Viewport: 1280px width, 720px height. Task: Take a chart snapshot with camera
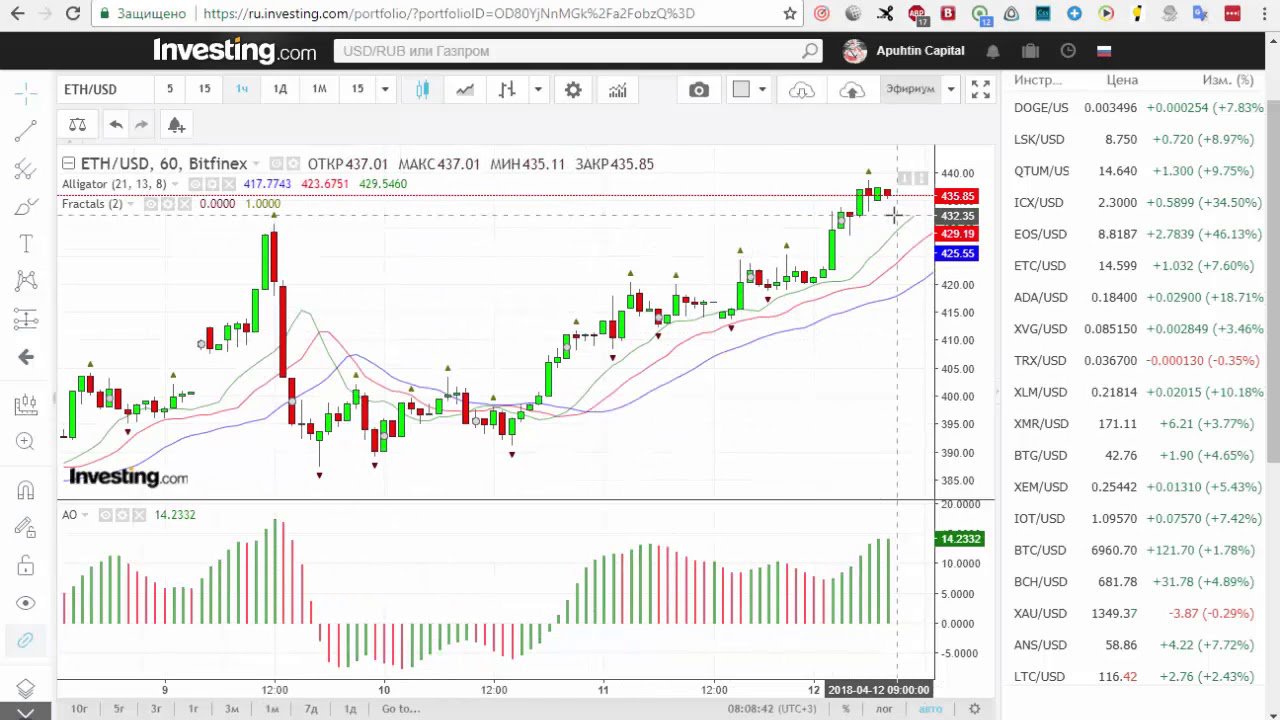tap(699, 89)
